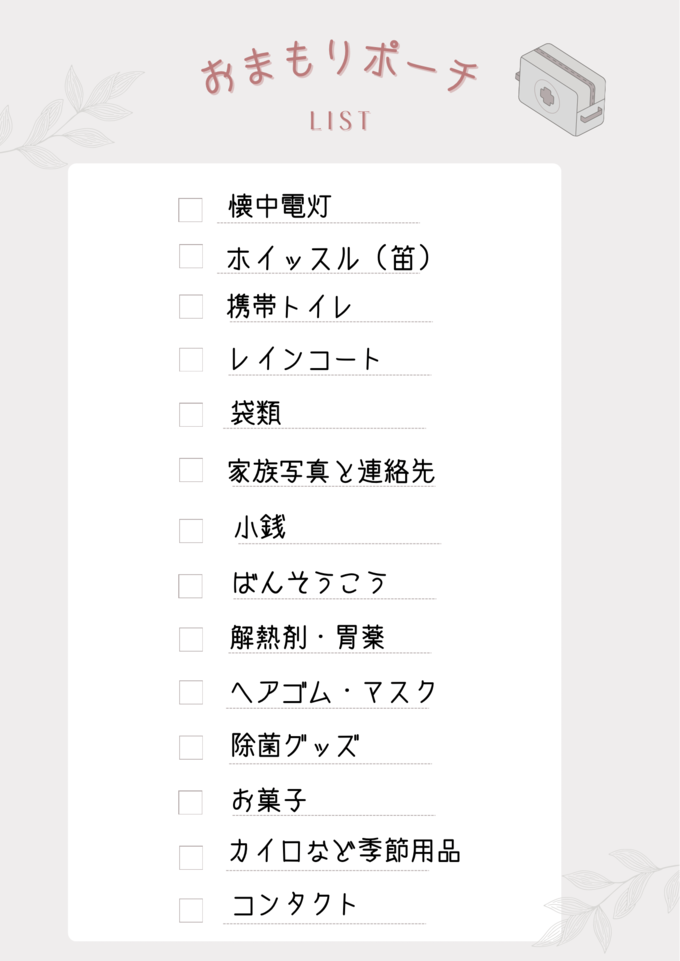Mark the コンタクト checkbox
The width and height of the screenshot is (680, 961).
(191, 910)
